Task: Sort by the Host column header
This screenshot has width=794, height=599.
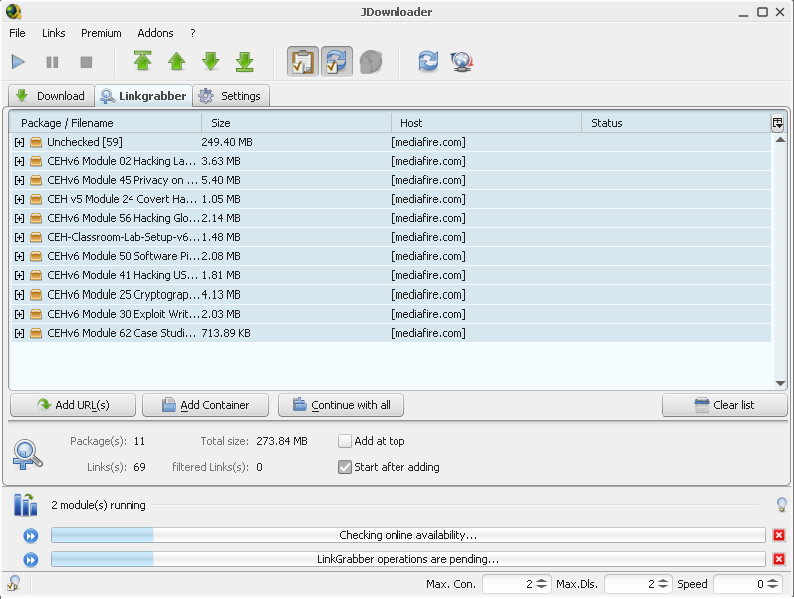Action: pyautogui.click(x=486, y=123)
